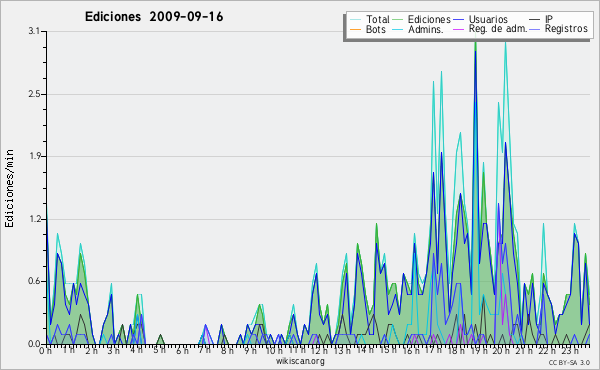The height and width of the screenshot is (370, 600).
Task: Click the '15 h' x-axis label
Action: [x=388, y=350]
